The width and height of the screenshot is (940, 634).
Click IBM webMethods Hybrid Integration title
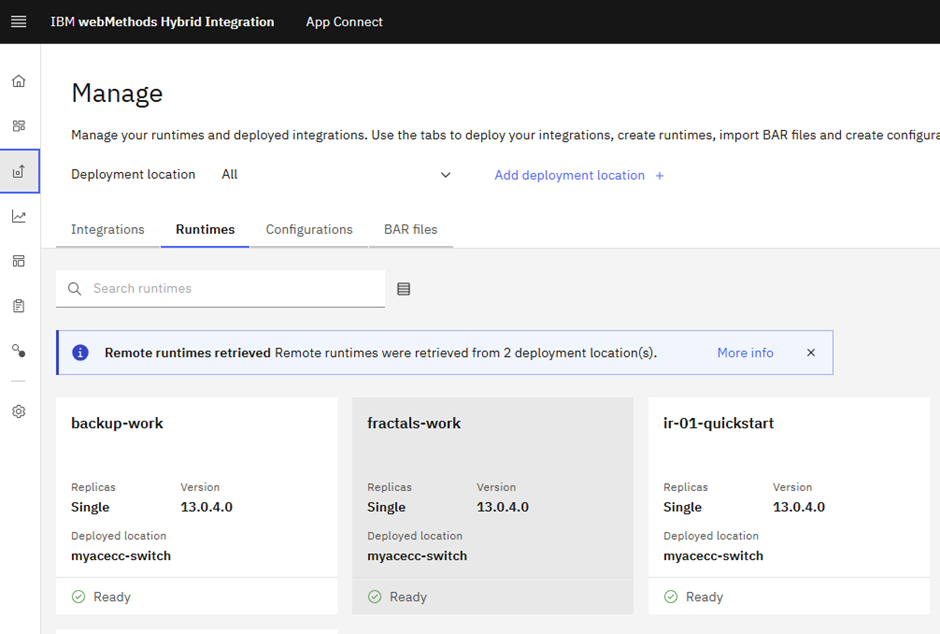click(x=162, y=22)
